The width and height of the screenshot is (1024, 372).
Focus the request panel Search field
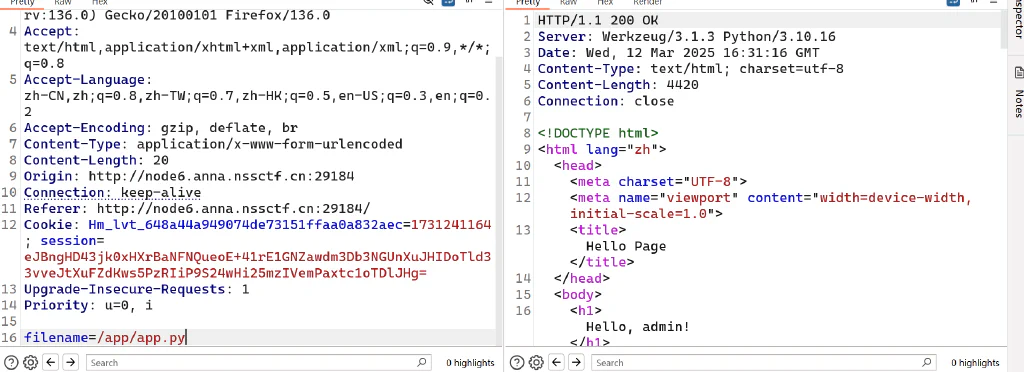(259, 362)
